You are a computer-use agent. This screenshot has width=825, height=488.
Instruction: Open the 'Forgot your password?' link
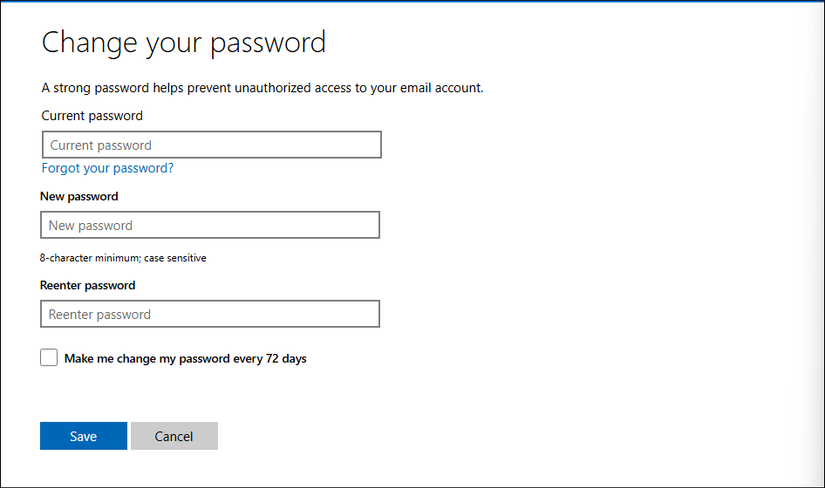coord(108,168)
